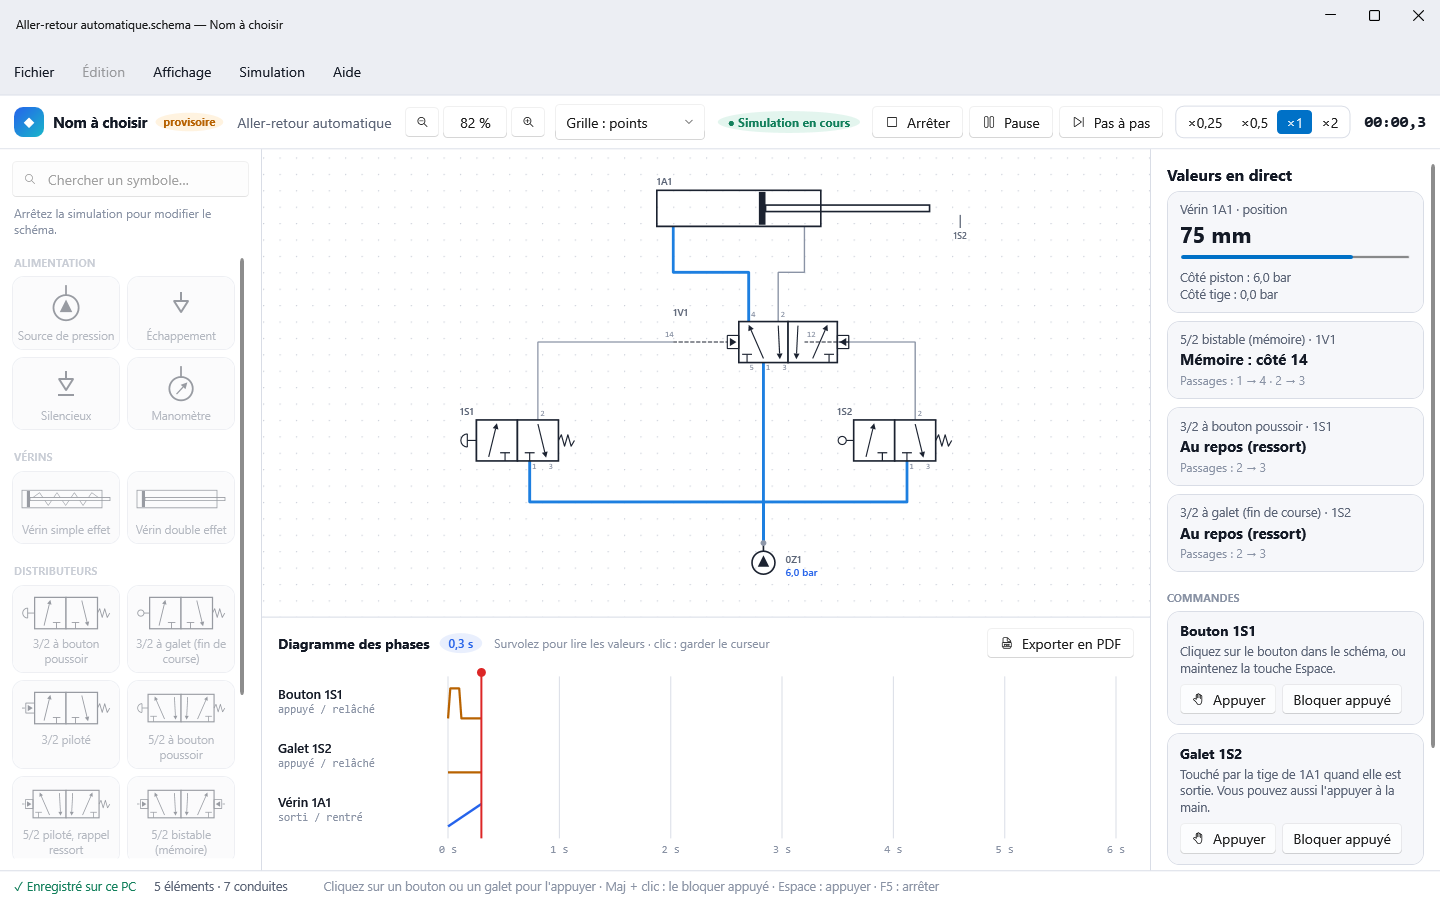The width and height of the screenshot is (1440, 900).
Task: Lock Galet 1S2 with Bloquer appuyé
Action: coord(1342,839)
